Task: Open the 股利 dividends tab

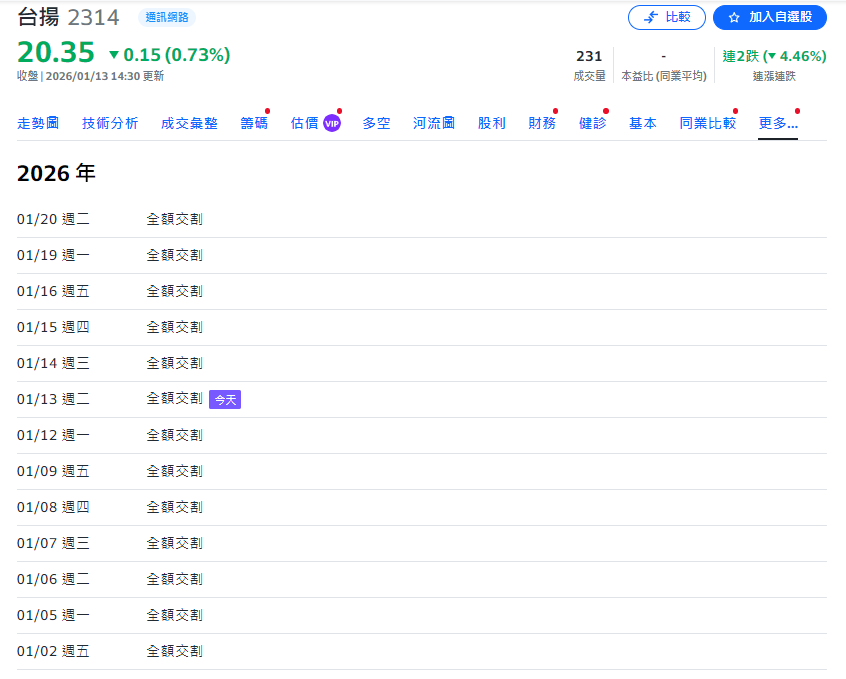Action: tap(491, 123)
